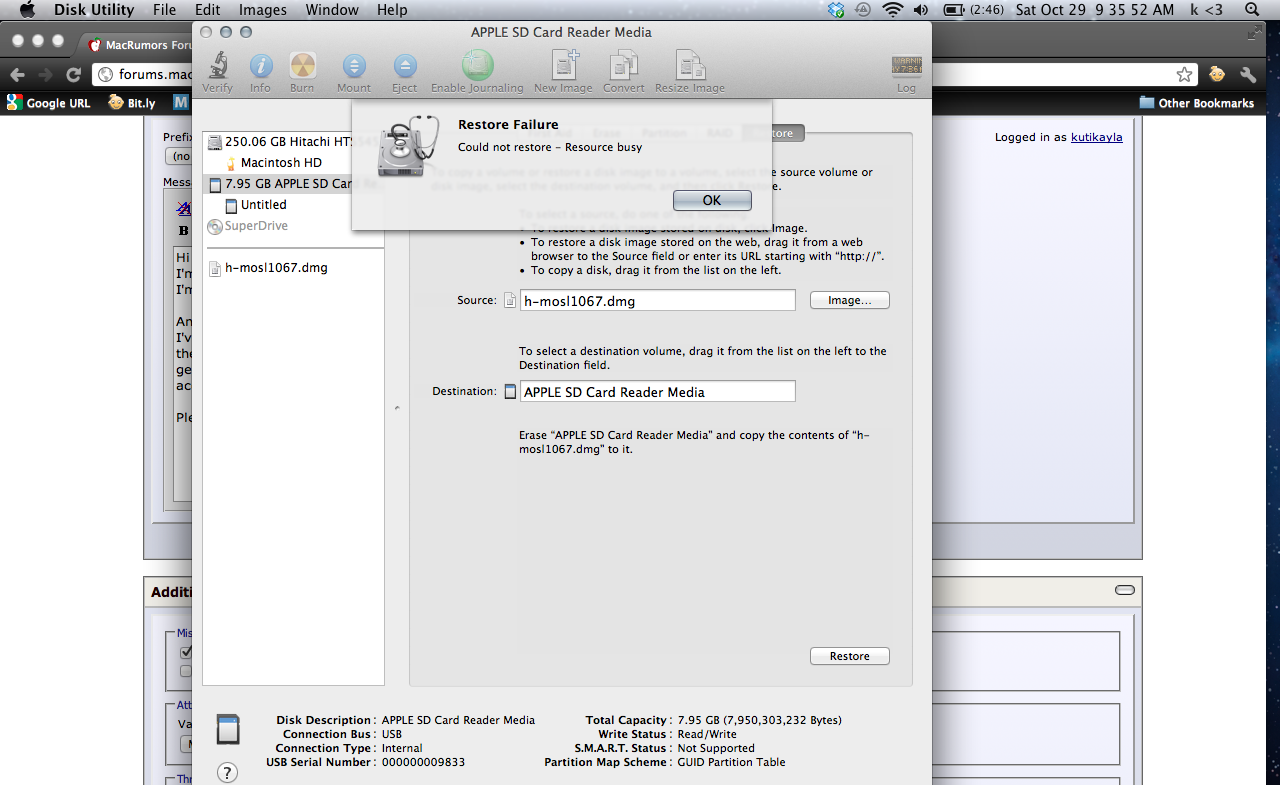1280x785 pixels.
Task: Open the Other Bookmarks folder
Action: coord(1197,103)
